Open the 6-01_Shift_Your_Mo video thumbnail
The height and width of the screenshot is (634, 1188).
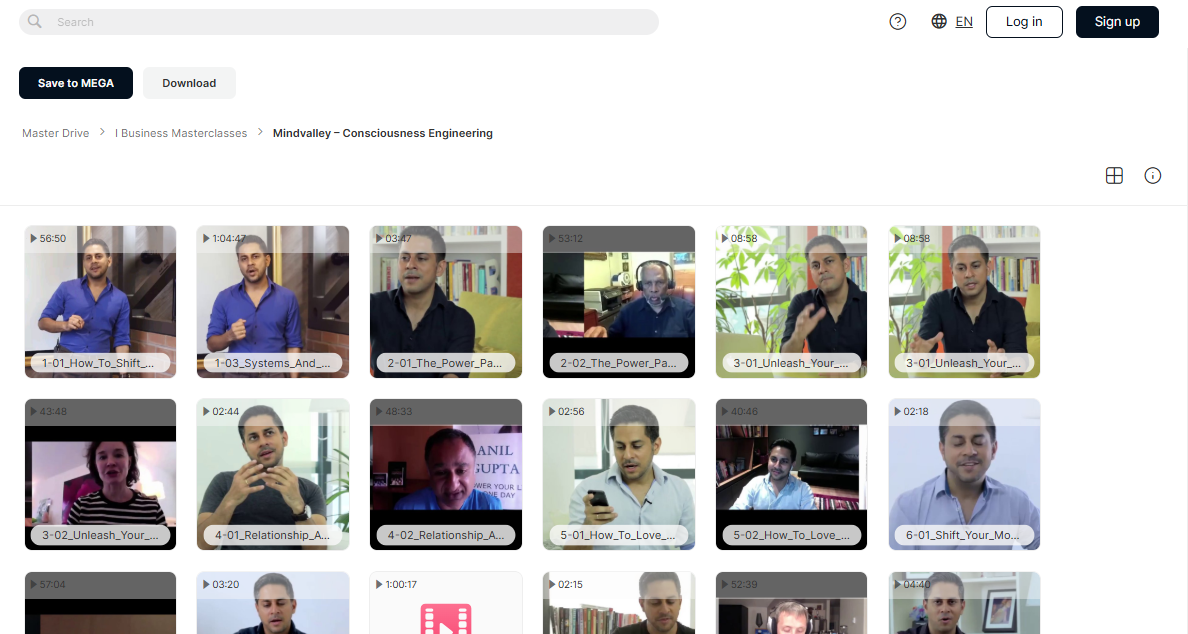click(x=964, y=474)
